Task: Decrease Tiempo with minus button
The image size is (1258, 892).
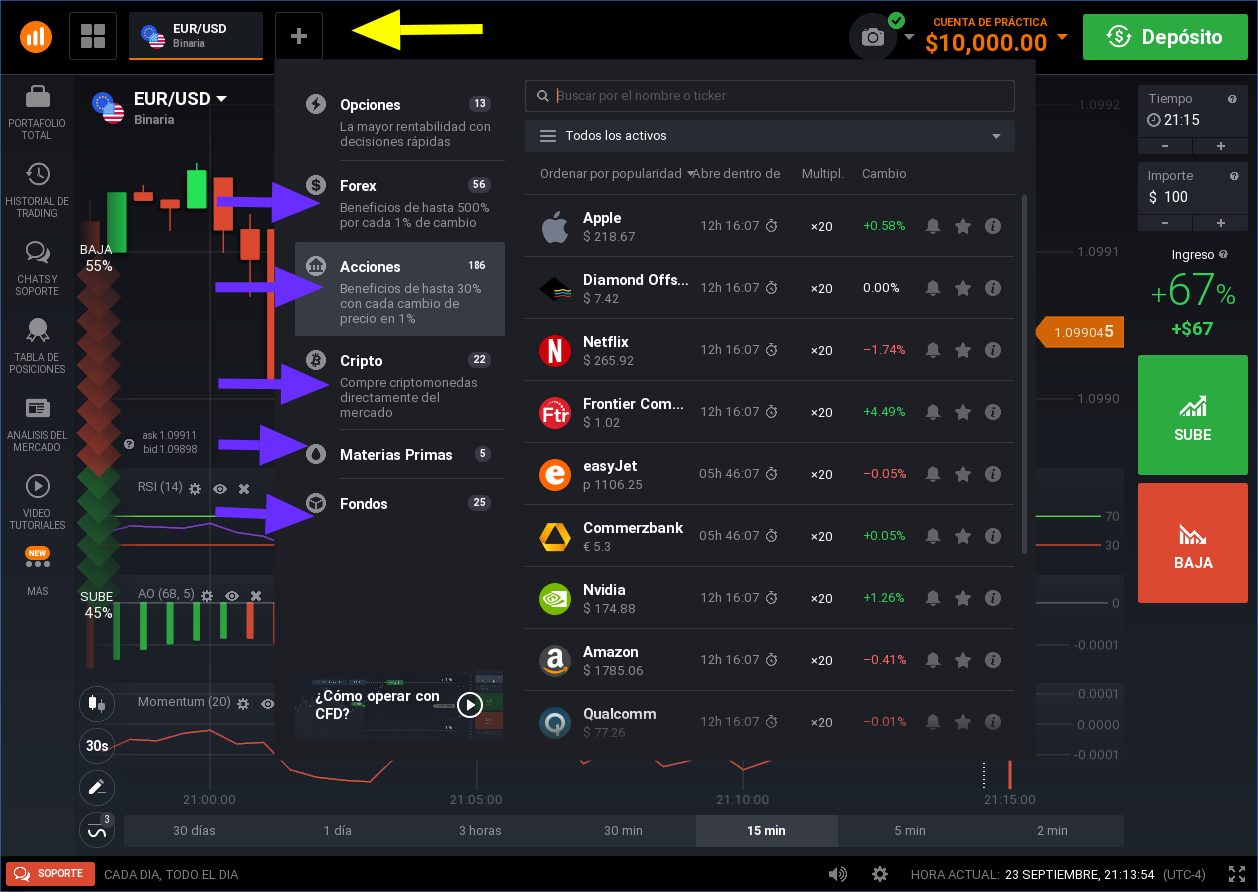Action: [x=1165, y=146]
